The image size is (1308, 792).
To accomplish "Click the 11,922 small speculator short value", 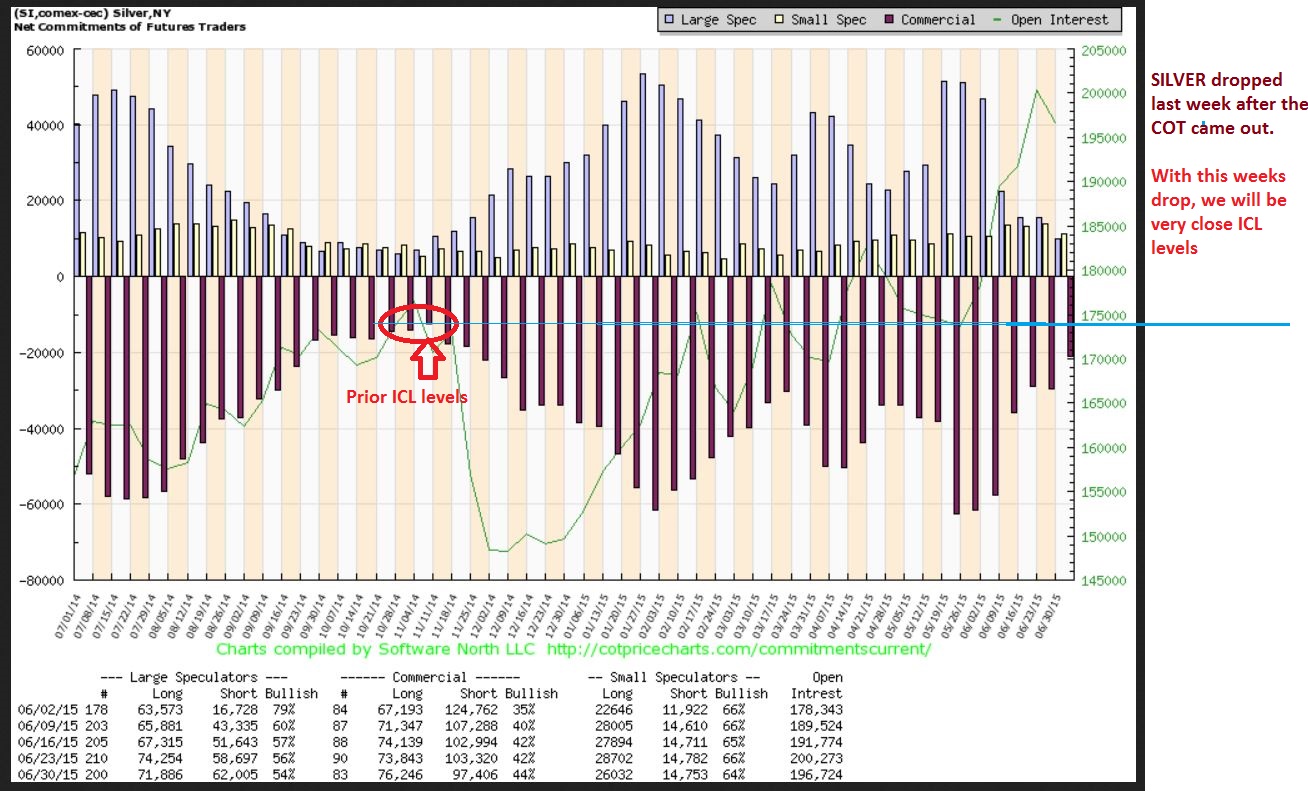I will tap(684, 709).
